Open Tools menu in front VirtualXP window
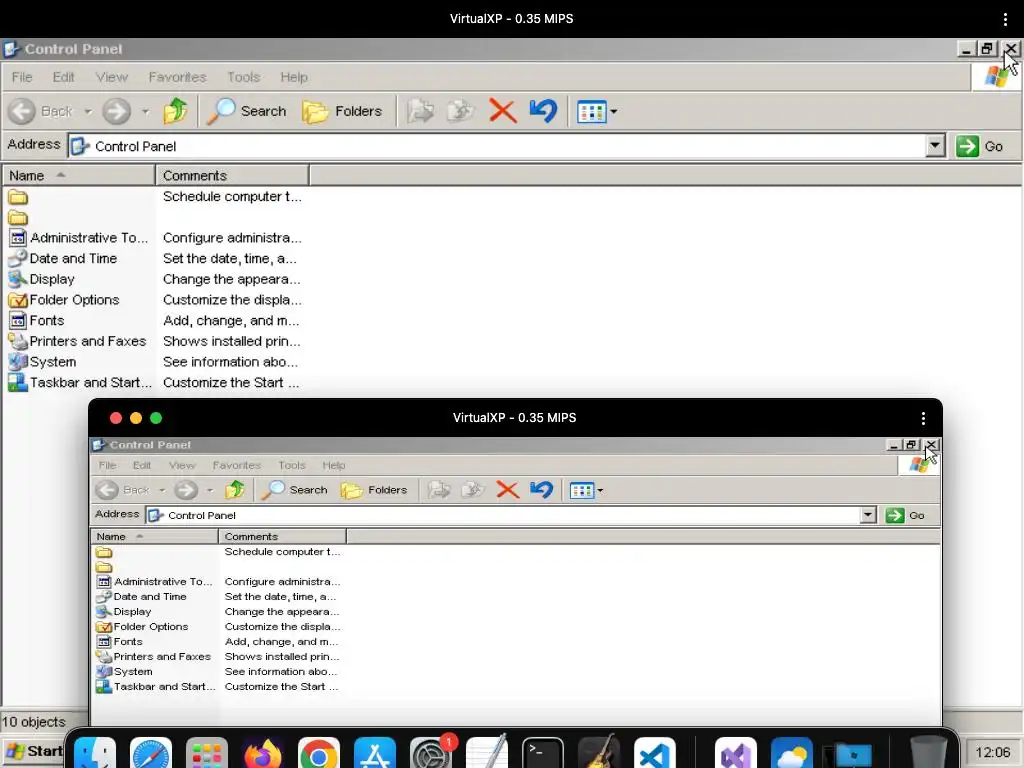Viewport: 1024px width, 768px height. (291, 465)
